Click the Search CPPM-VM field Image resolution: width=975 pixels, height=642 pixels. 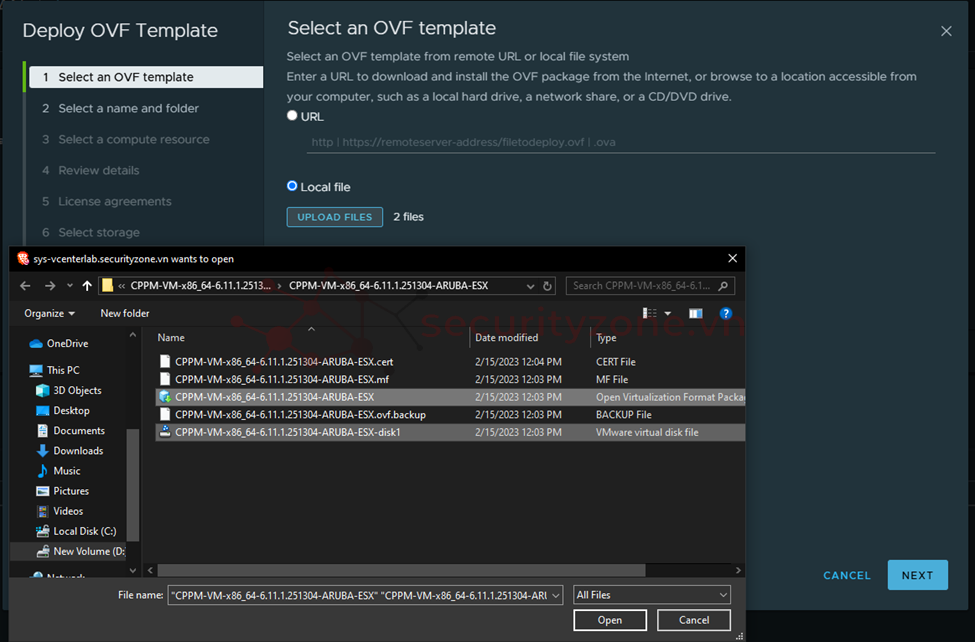pyautogui.click(x=650, y=286)
